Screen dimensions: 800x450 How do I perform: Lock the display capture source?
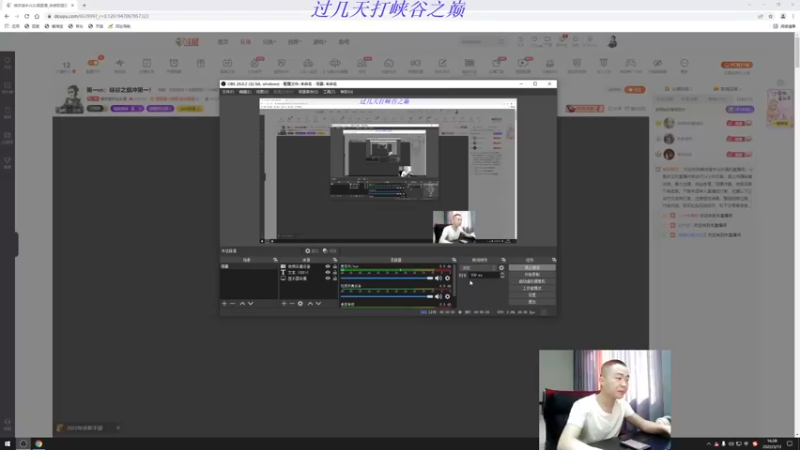coord(335,279)
